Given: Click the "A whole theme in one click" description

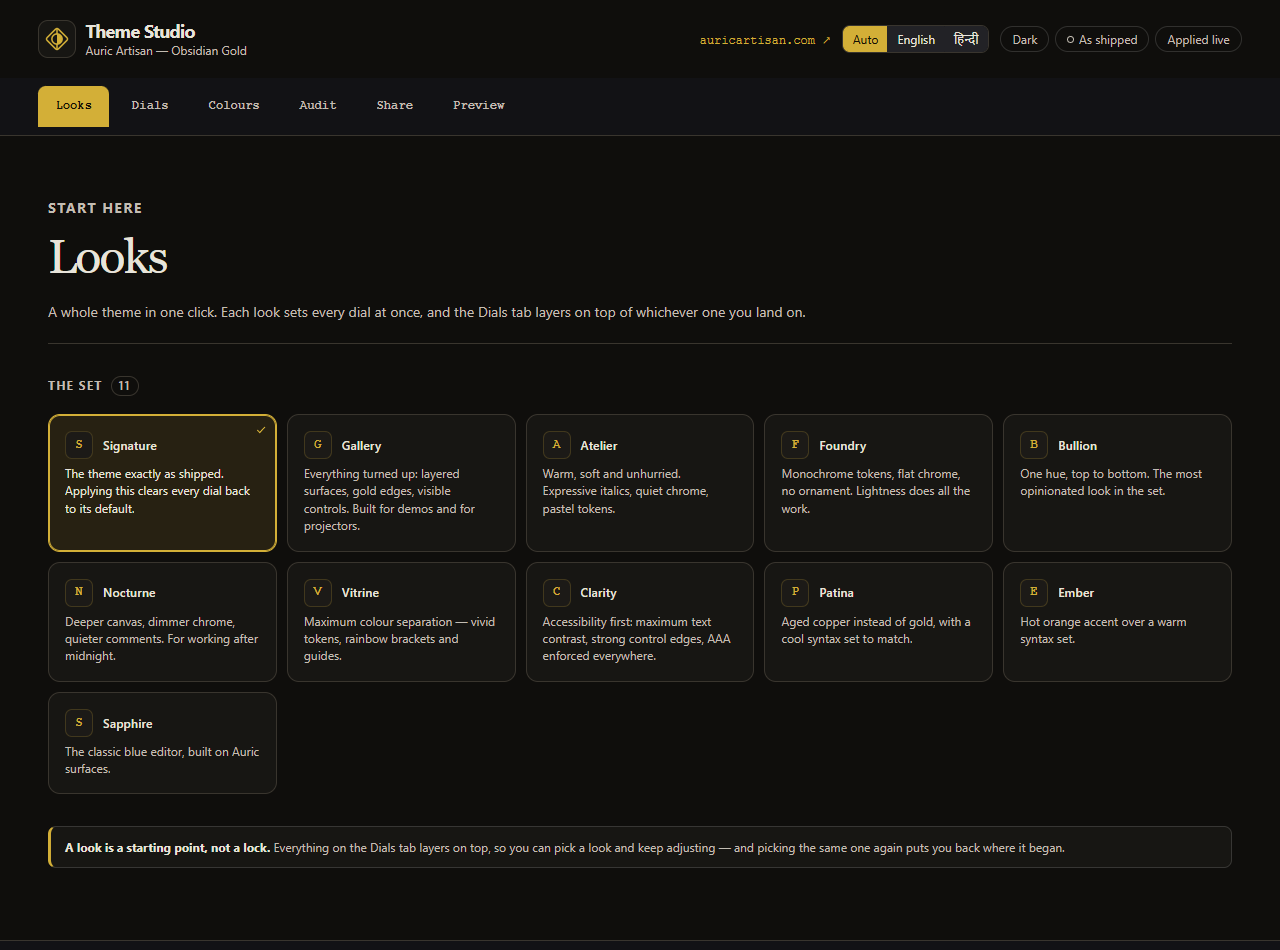Looking at the screenshot, I should (427, 312).
